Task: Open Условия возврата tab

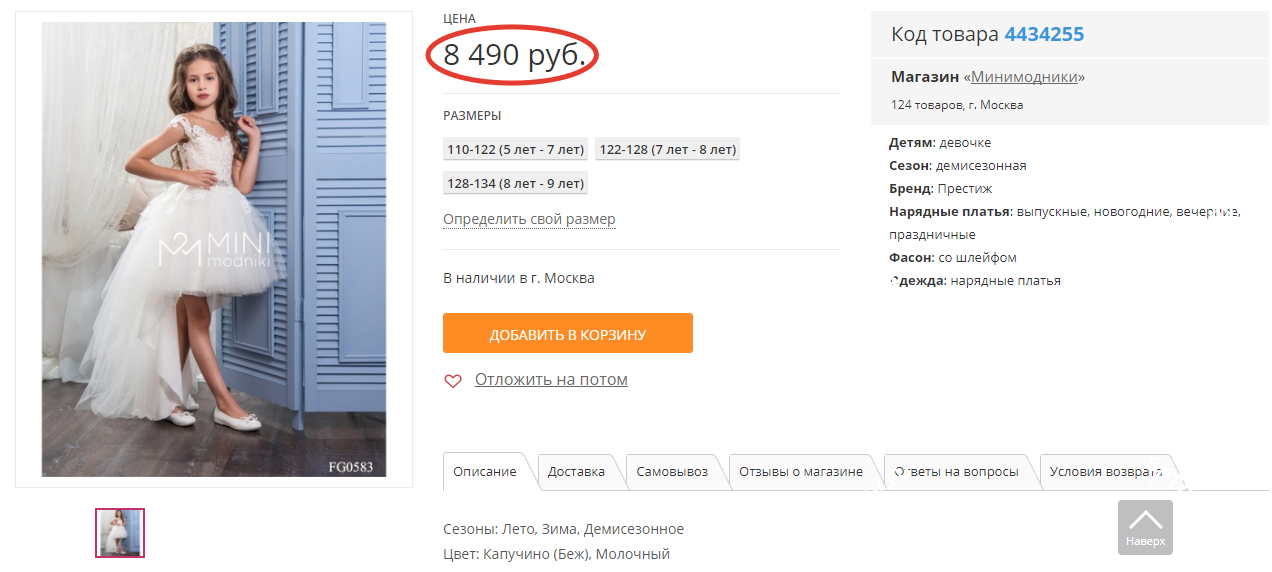Action: pos(1106,472)
